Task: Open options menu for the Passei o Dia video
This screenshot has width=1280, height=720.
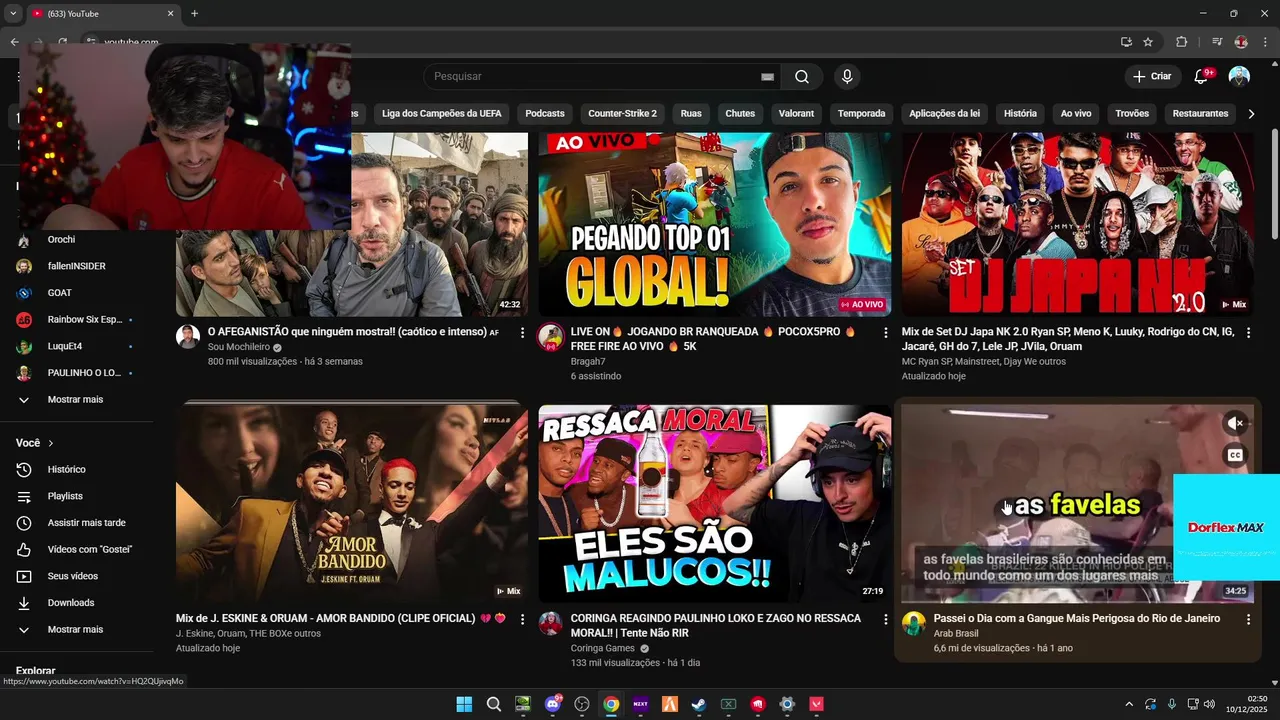Action: click(x=1248, y=619)
